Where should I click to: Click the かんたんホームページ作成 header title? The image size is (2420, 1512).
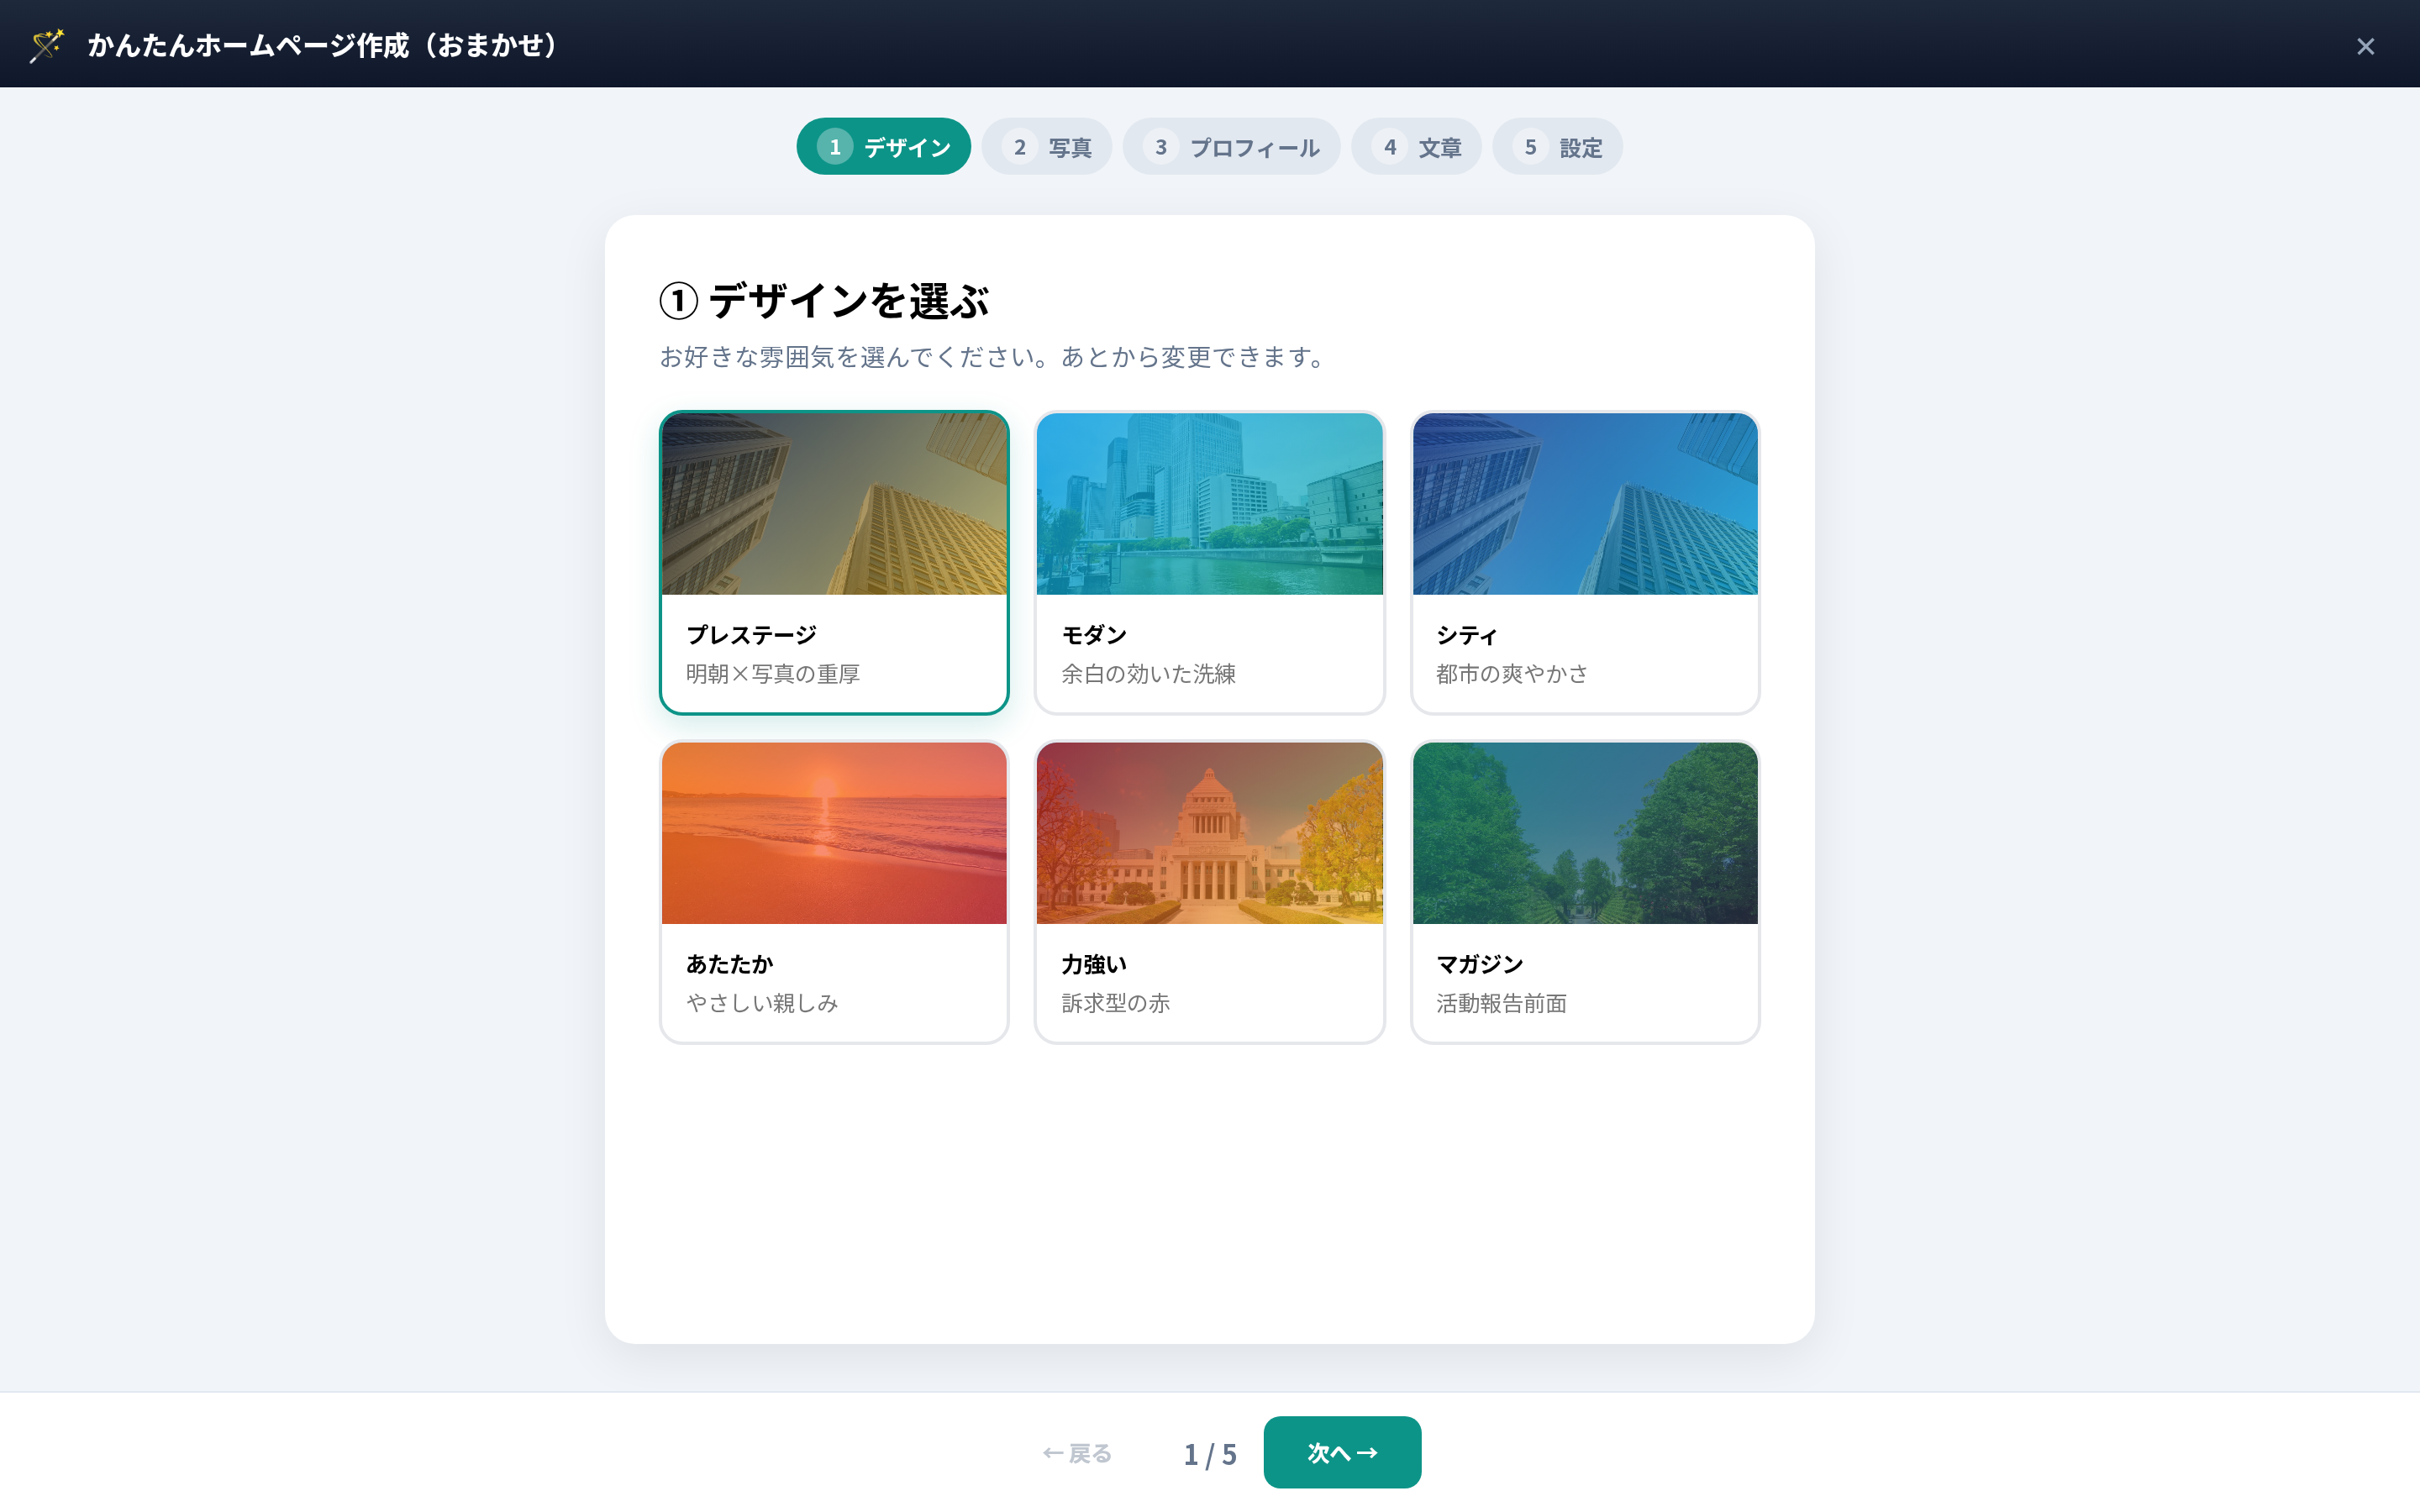coord(322,45)
